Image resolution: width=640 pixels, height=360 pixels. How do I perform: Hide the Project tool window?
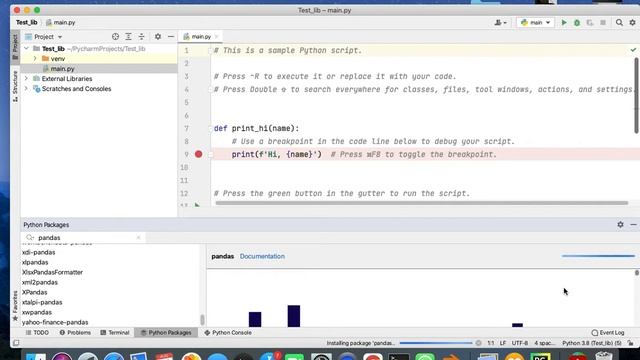pos(171,37)
